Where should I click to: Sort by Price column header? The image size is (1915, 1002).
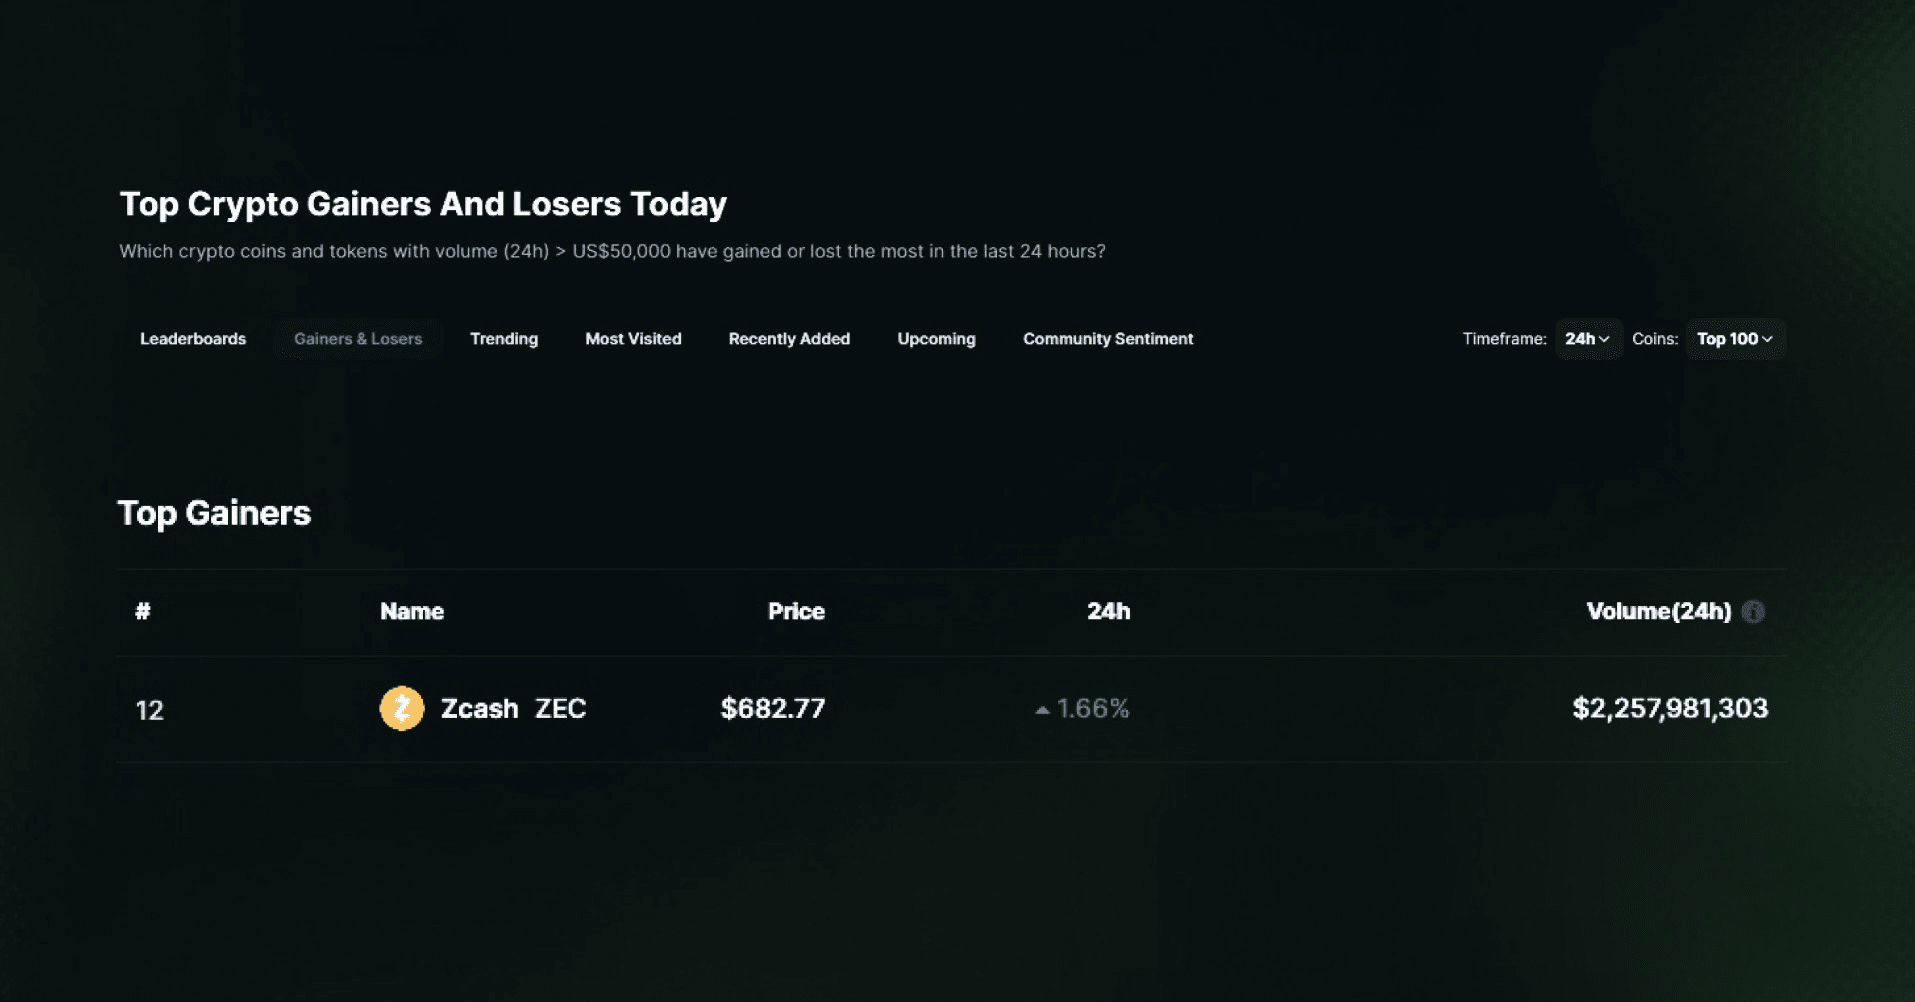(796, 611)
